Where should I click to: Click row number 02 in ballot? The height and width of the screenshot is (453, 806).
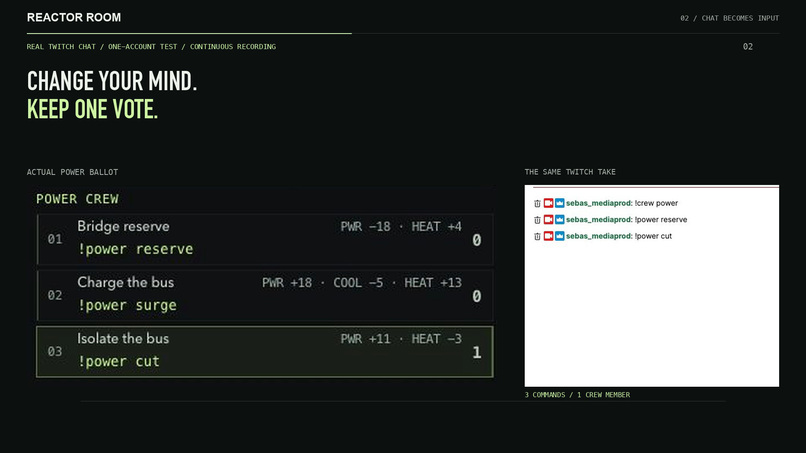tap(55, 295)
